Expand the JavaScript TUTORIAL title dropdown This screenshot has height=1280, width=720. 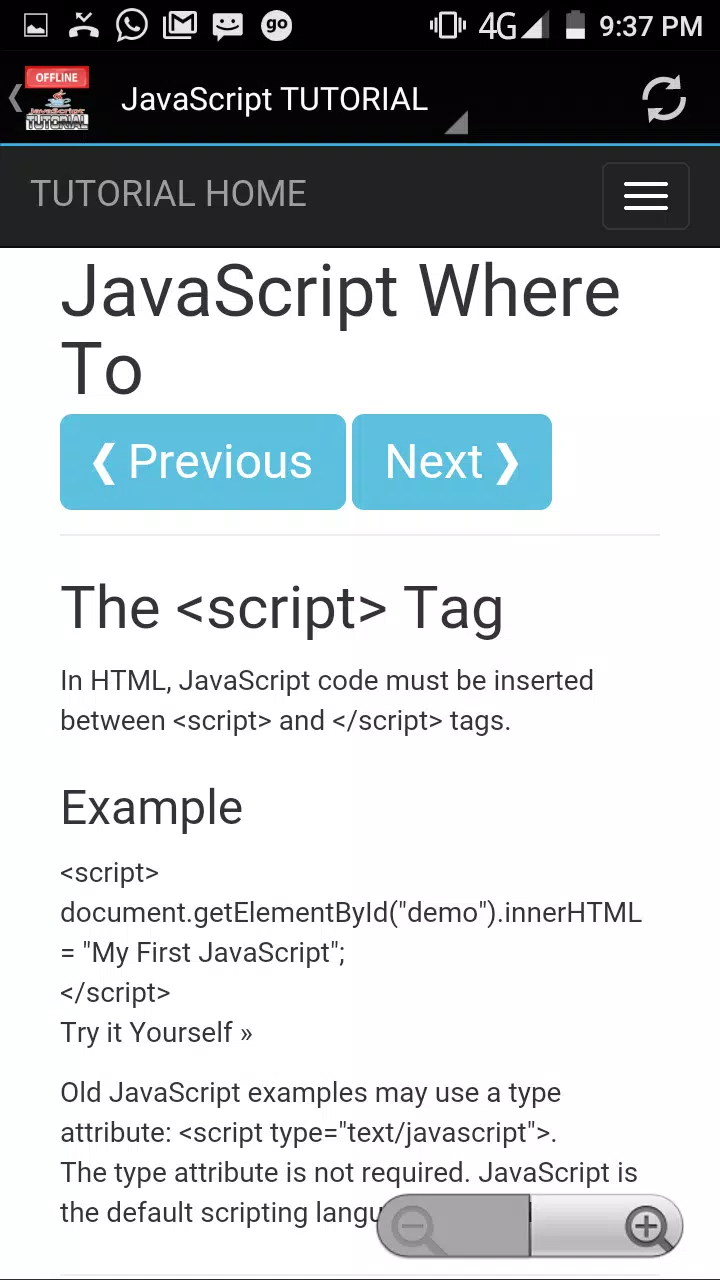click(x=274, y=100)
